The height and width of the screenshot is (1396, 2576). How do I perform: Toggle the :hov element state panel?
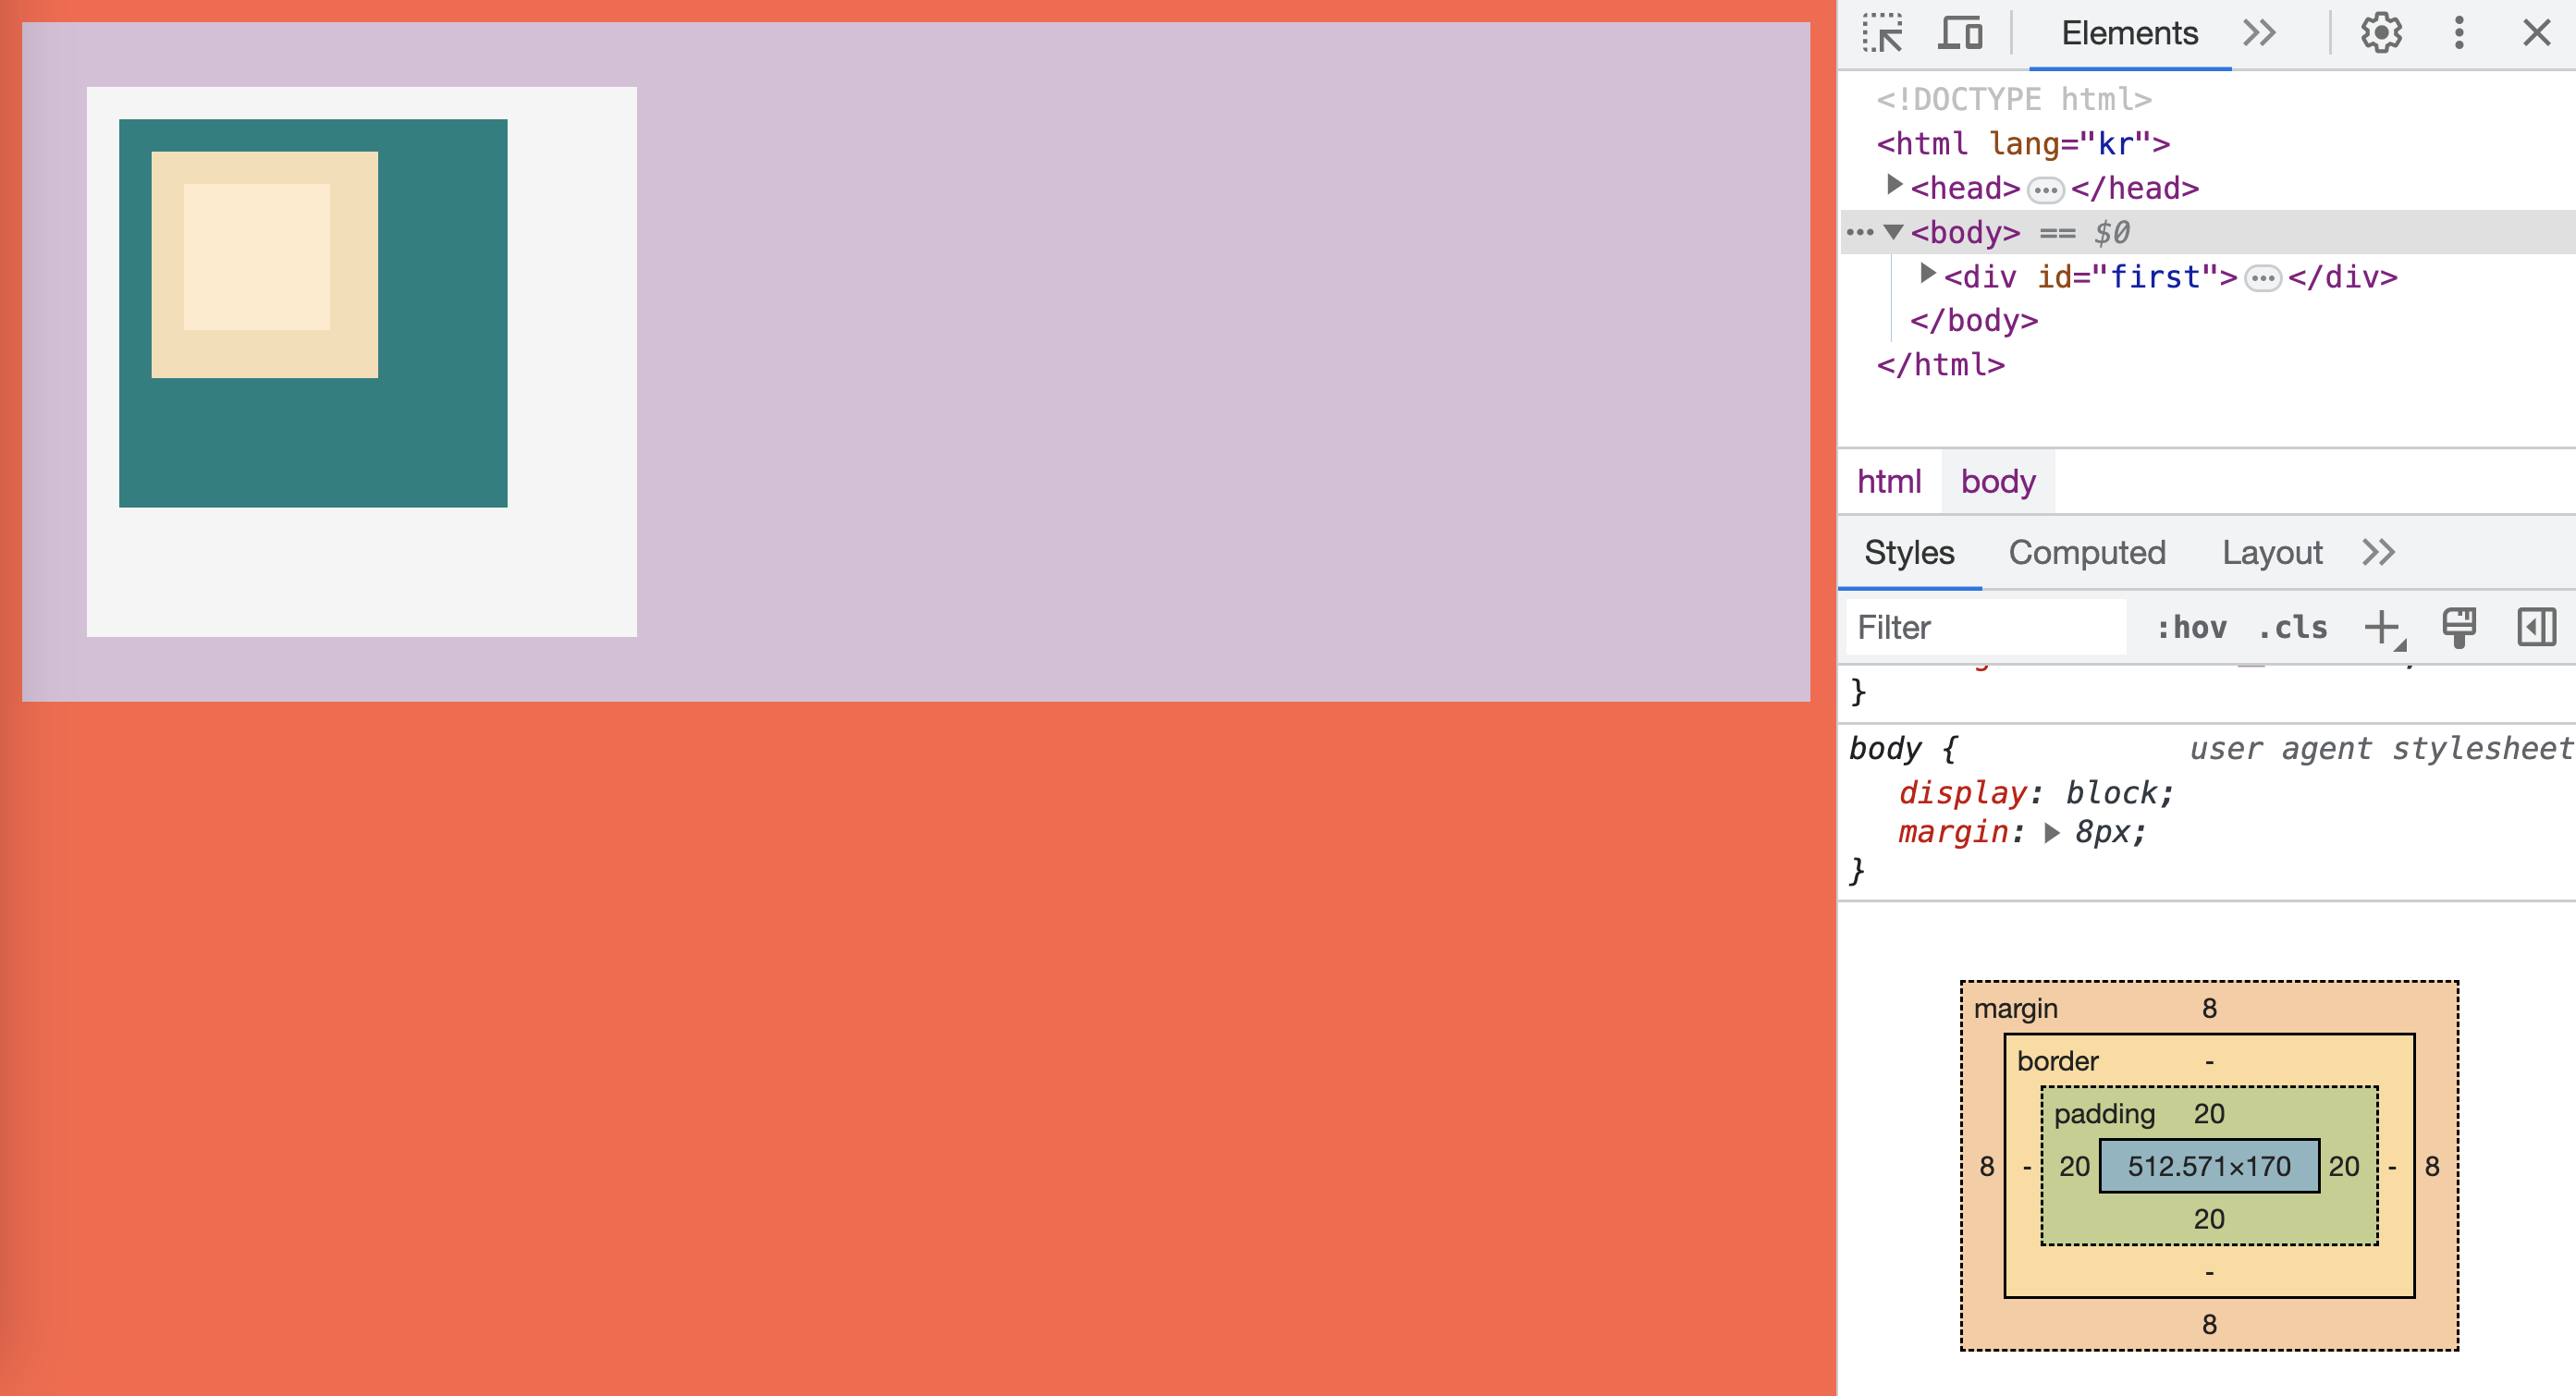(x=2191, y=628)
